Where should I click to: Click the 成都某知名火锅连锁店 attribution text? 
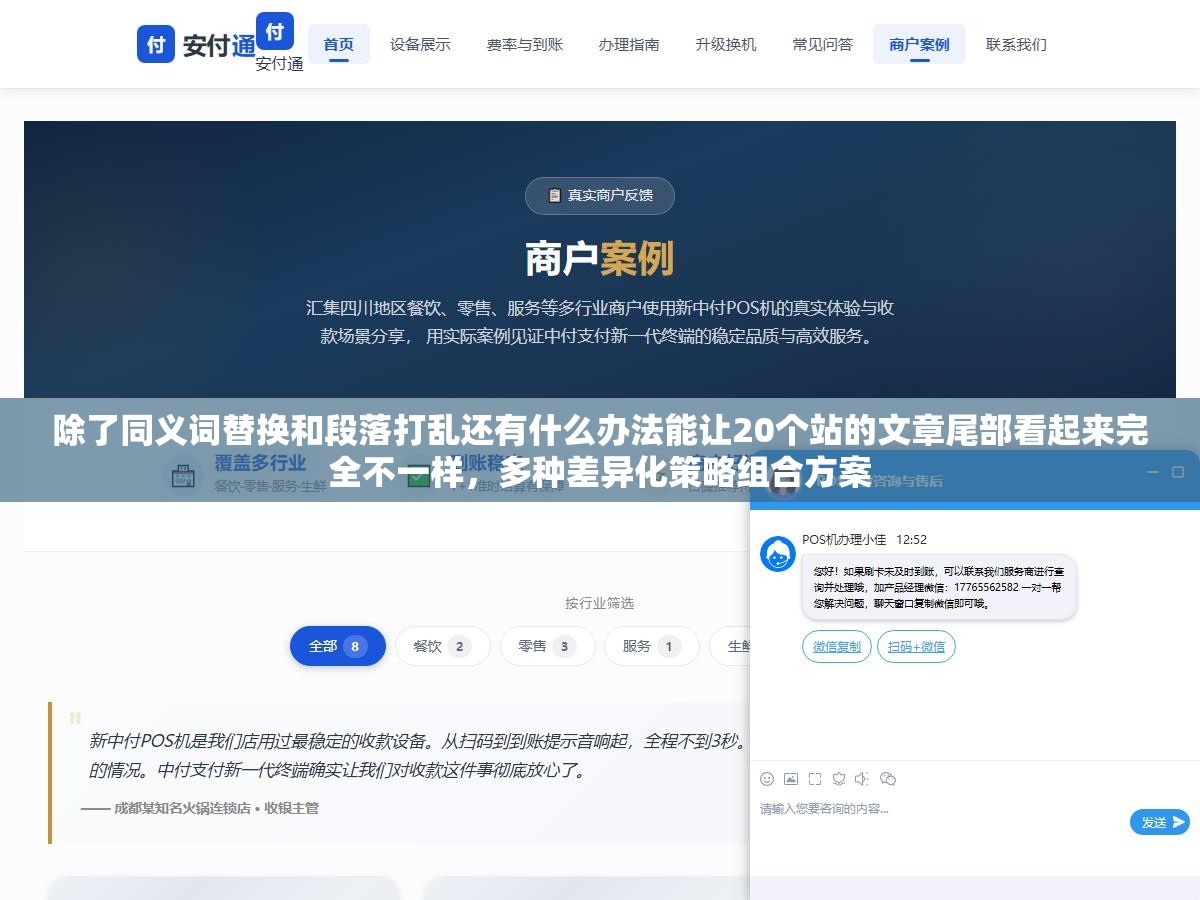pyautogui.click(x=199, y=808)
